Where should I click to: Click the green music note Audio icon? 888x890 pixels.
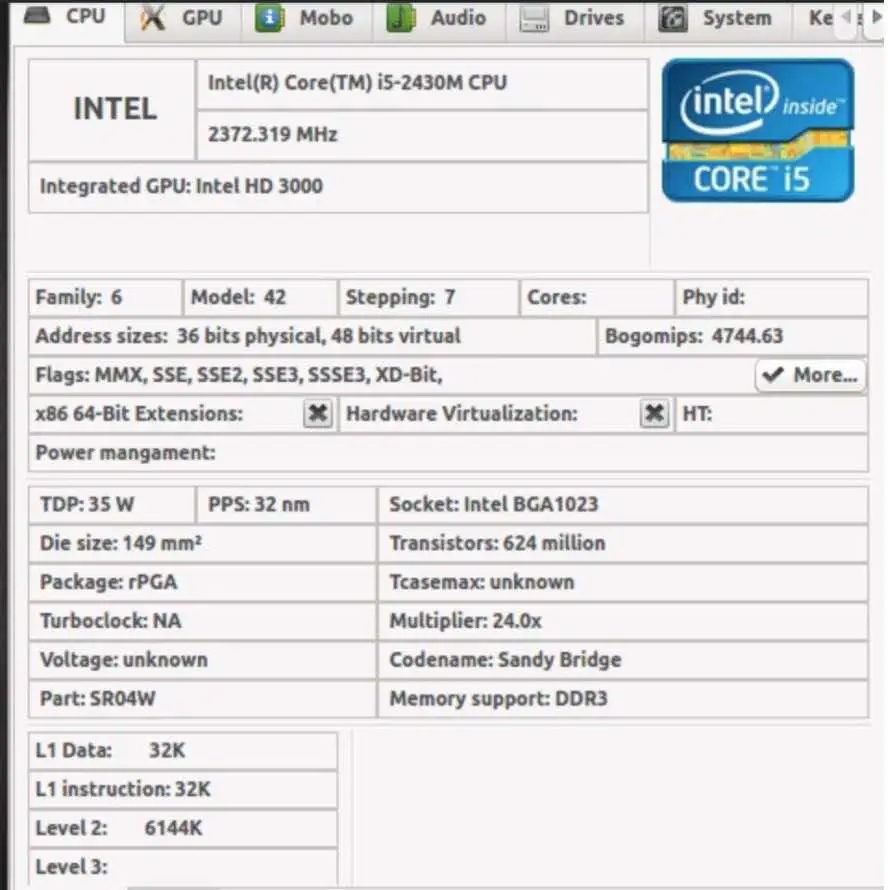pyautogui.click(x=400, y=18)
